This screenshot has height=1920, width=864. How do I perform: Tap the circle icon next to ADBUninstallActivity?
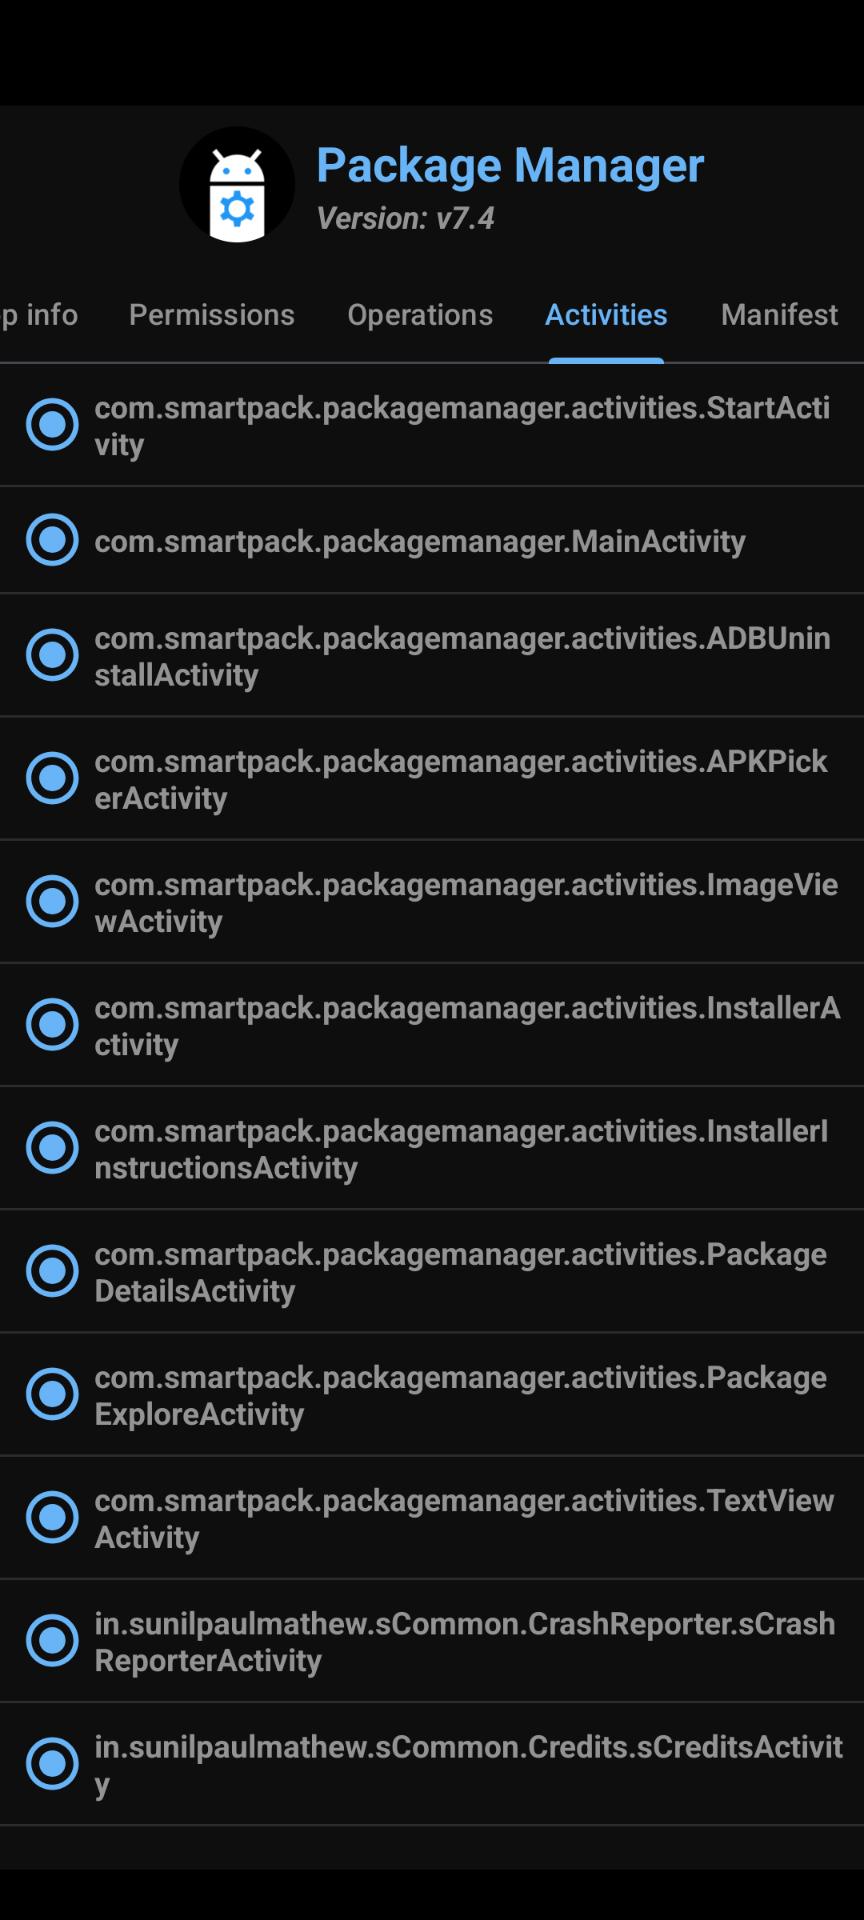click(52, 655)
